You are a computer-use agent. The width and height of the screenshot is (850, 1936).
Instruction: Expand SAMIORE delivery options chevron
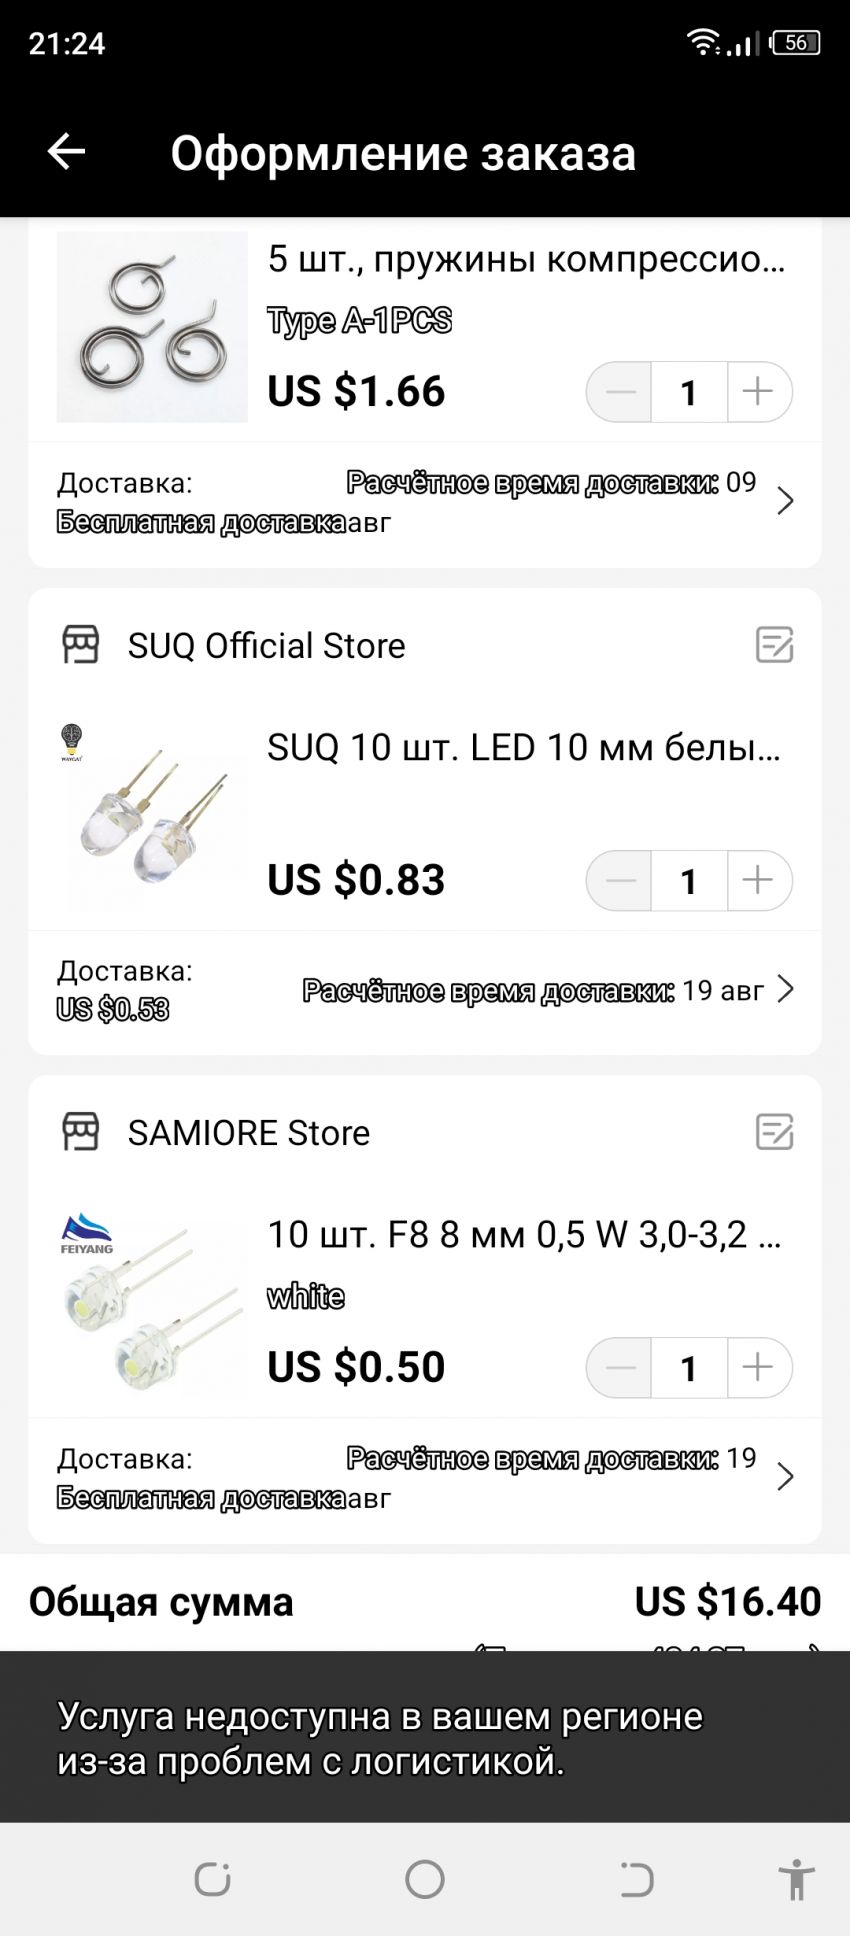[785, 1477]
